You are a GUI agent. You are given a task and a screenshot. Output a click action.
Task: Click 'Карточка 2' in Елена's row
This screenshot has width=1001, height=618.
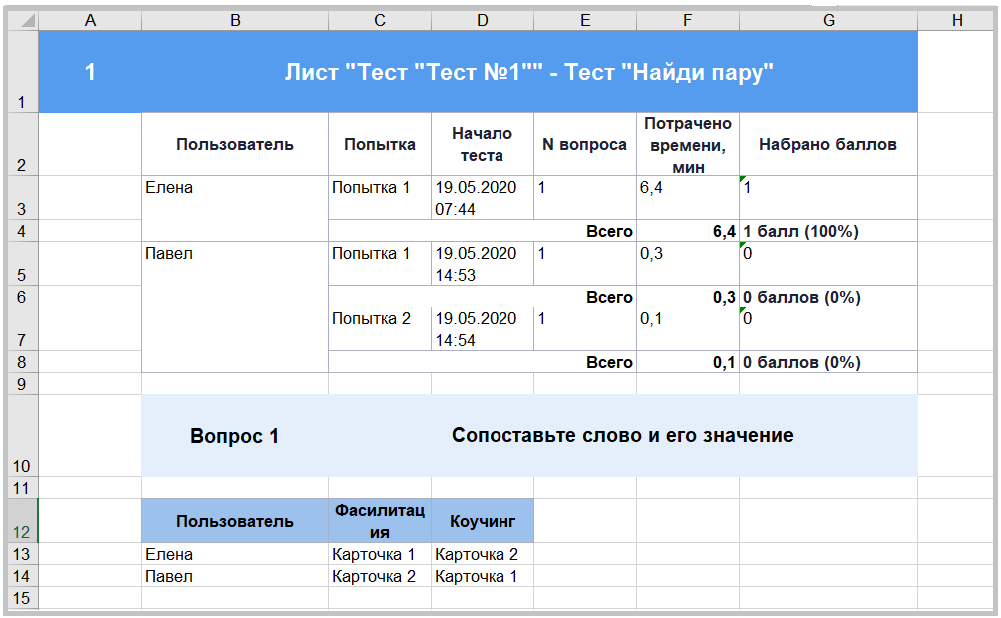coord(483,554)
